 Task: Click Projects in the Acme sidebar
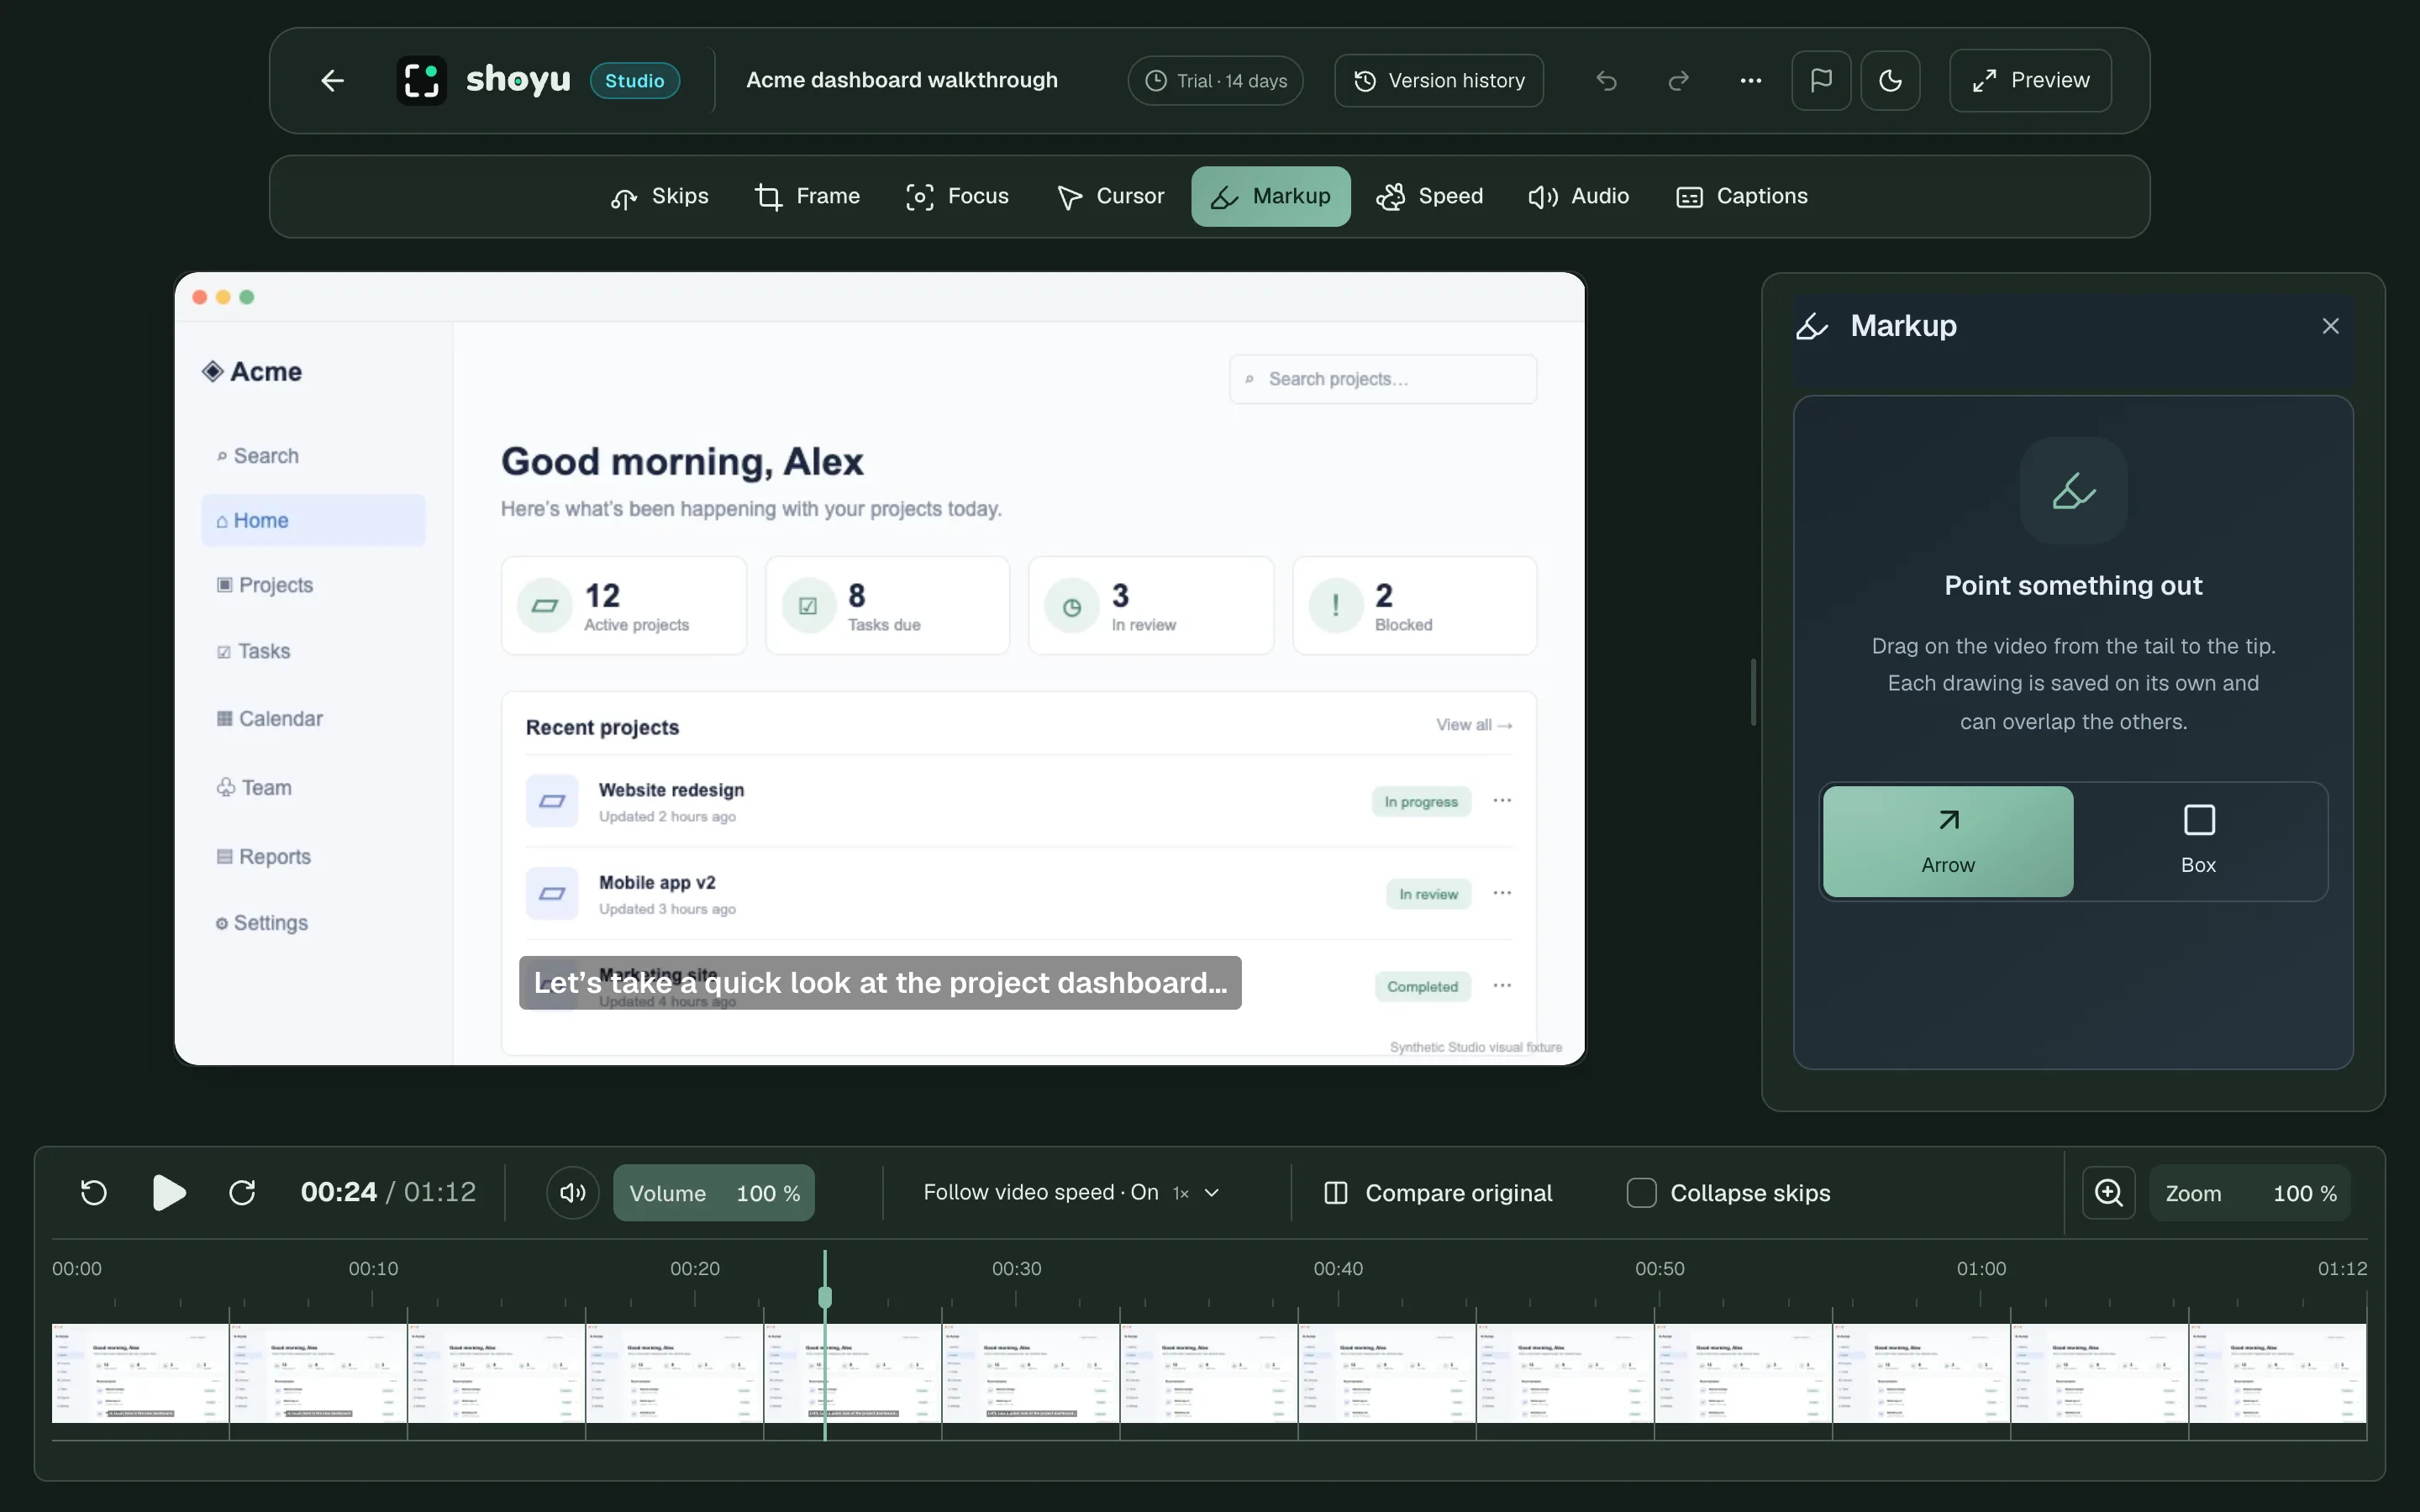265,585
